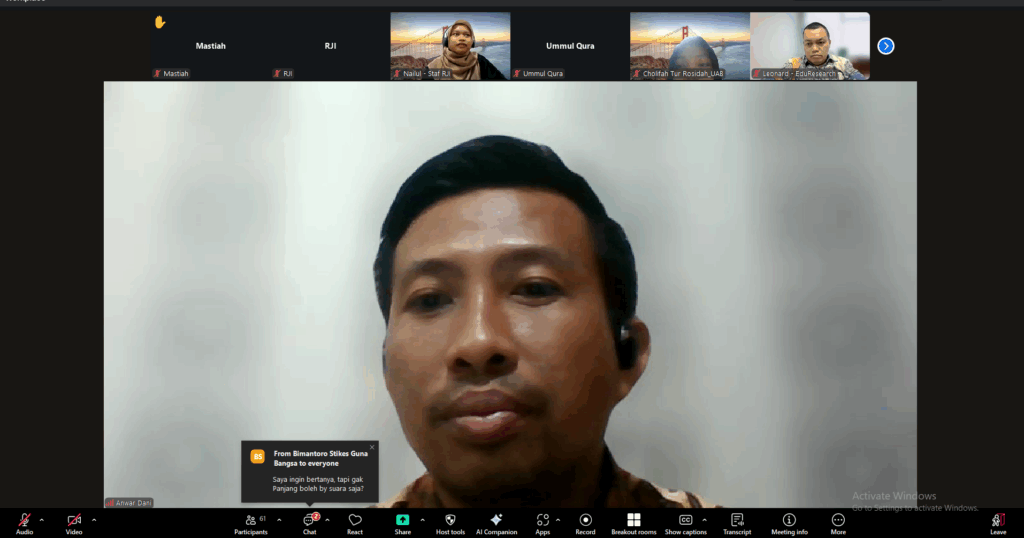
Task: Close the chat notification popup
Action: click(x=372, y=447)
